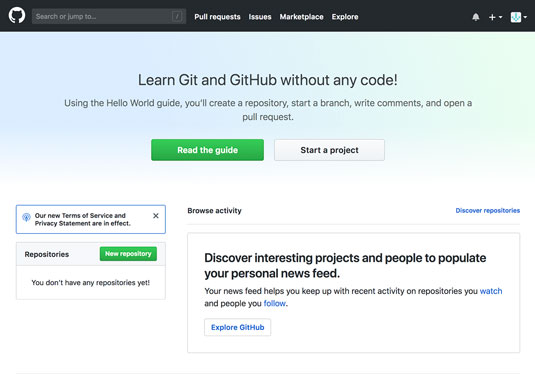Focus the Search or jump to field

click(109, 16)
